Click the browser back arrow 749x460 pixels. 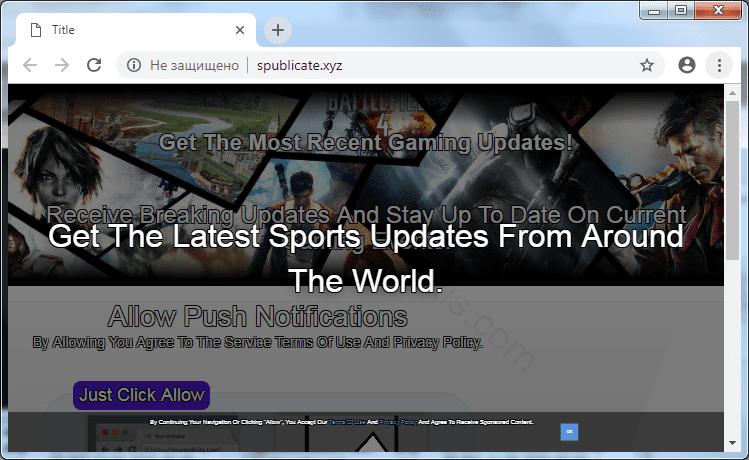(30, 65)
